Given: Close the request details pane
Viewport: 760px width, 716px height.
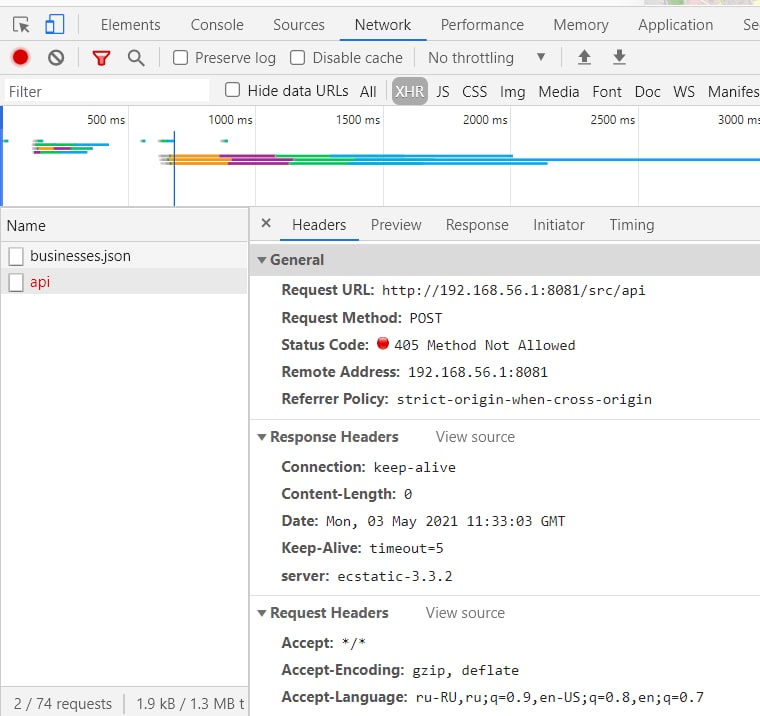Looking at the screenshot, I should coord(266,224).
